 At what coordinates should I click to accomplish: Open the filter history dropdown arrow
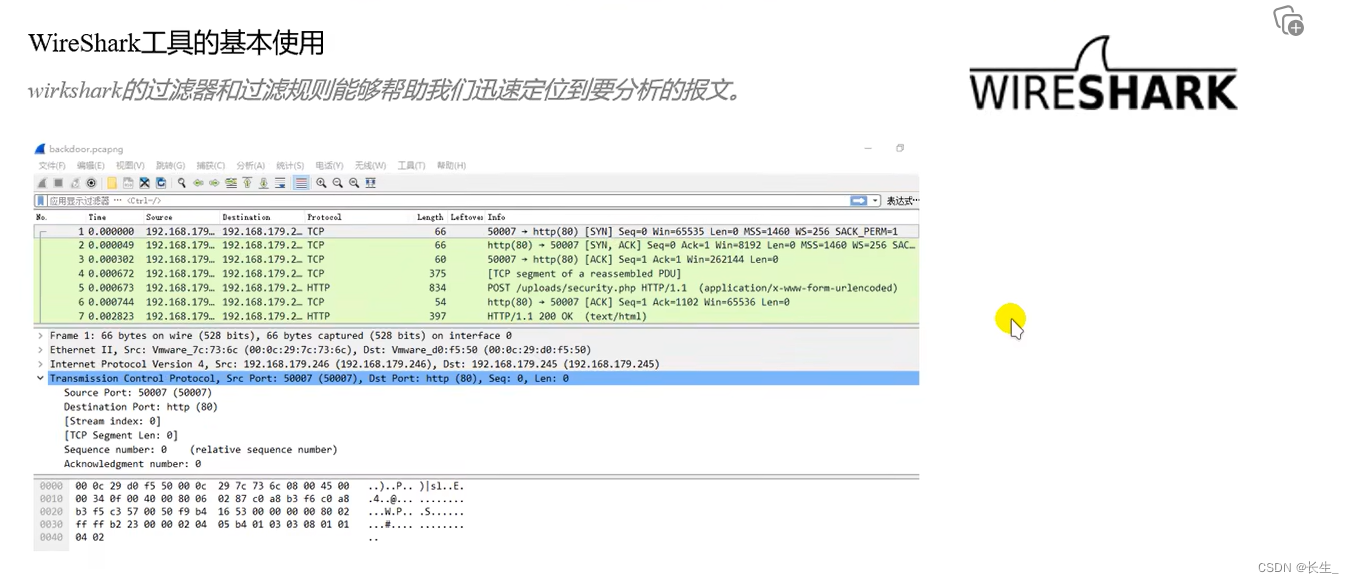[x=876, y=201]
